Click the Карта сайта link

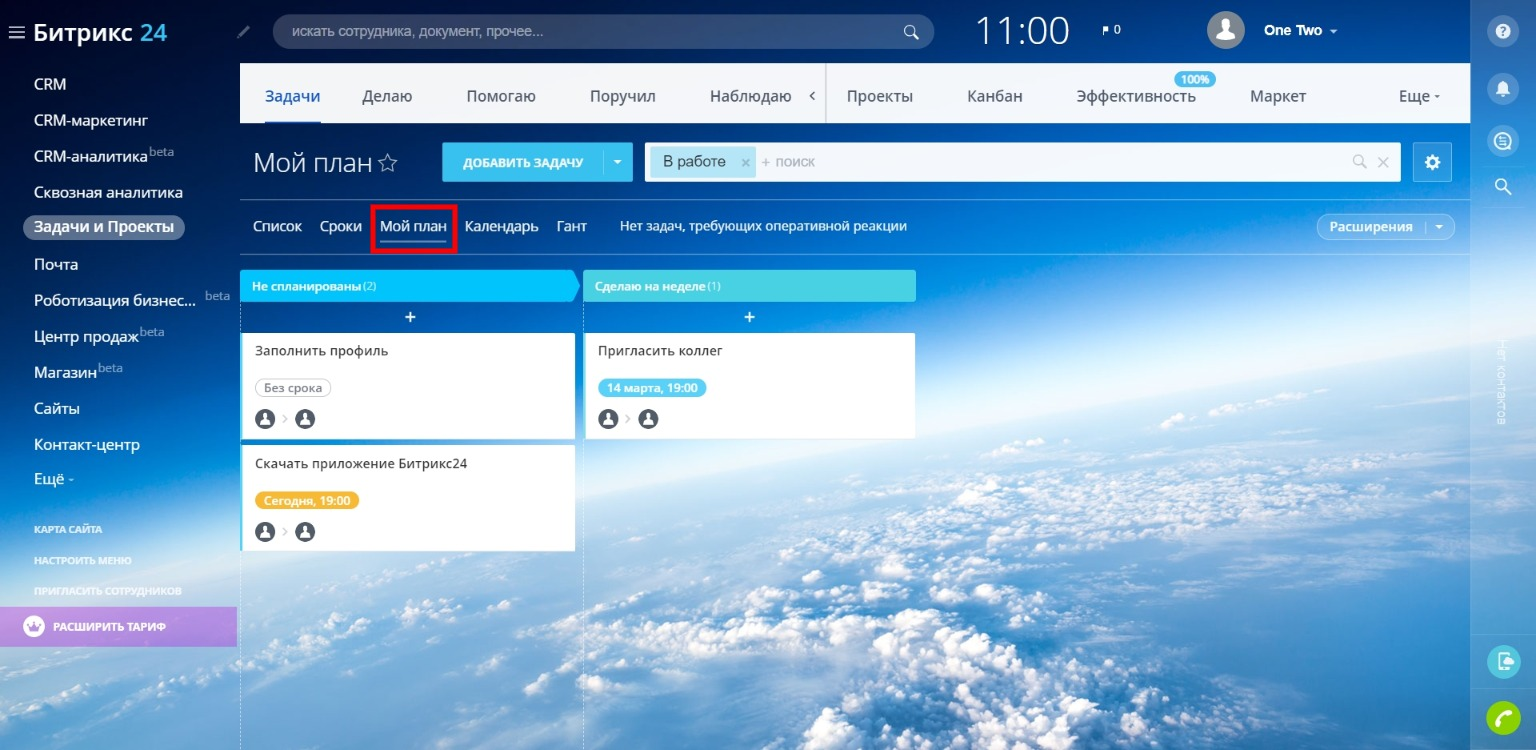click(x=68, y=529)
